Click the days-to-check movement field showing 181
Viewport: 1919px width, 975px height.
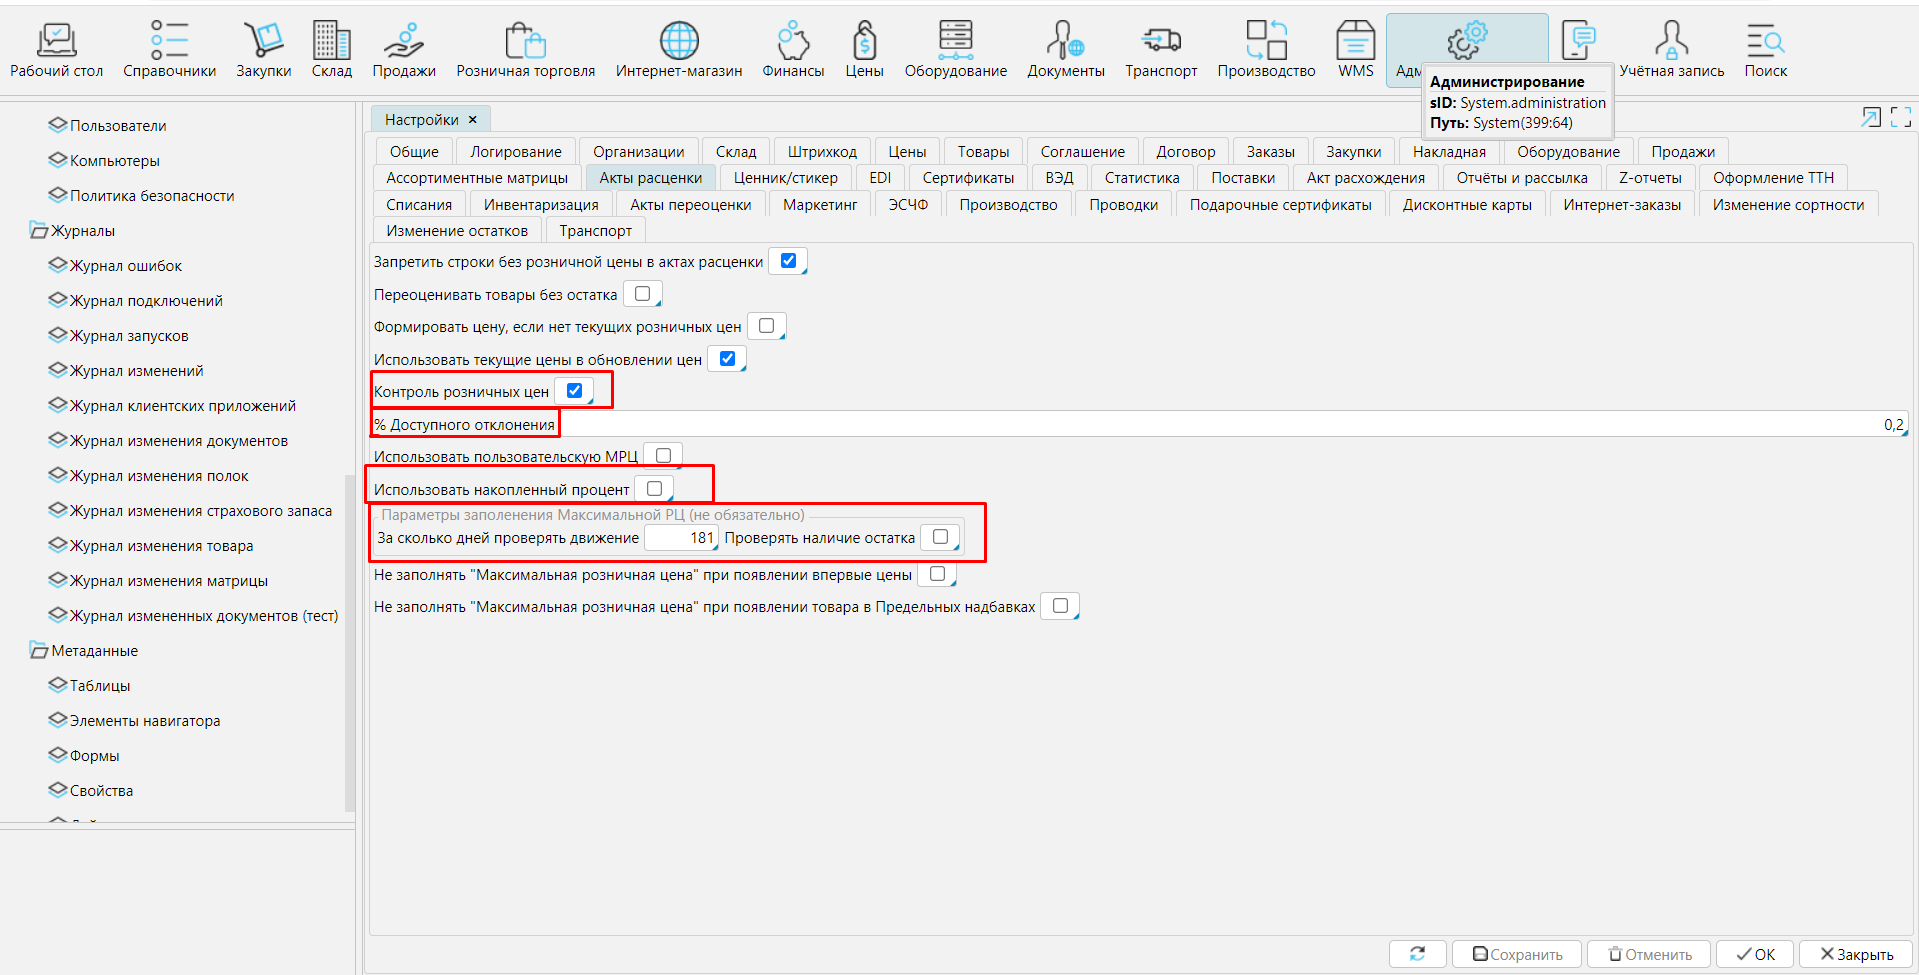[x=680, y=538]
